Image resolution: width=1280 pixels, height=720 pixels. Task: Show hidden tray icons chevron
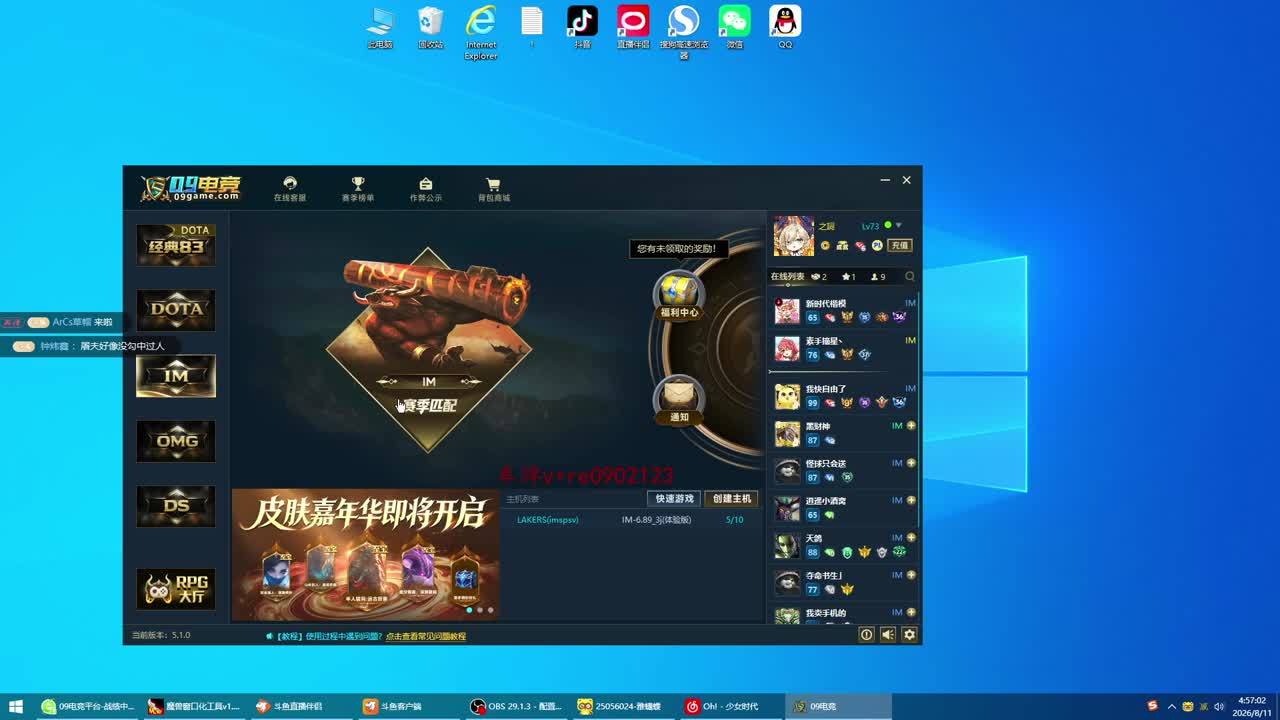click(x=1171, y=706)
